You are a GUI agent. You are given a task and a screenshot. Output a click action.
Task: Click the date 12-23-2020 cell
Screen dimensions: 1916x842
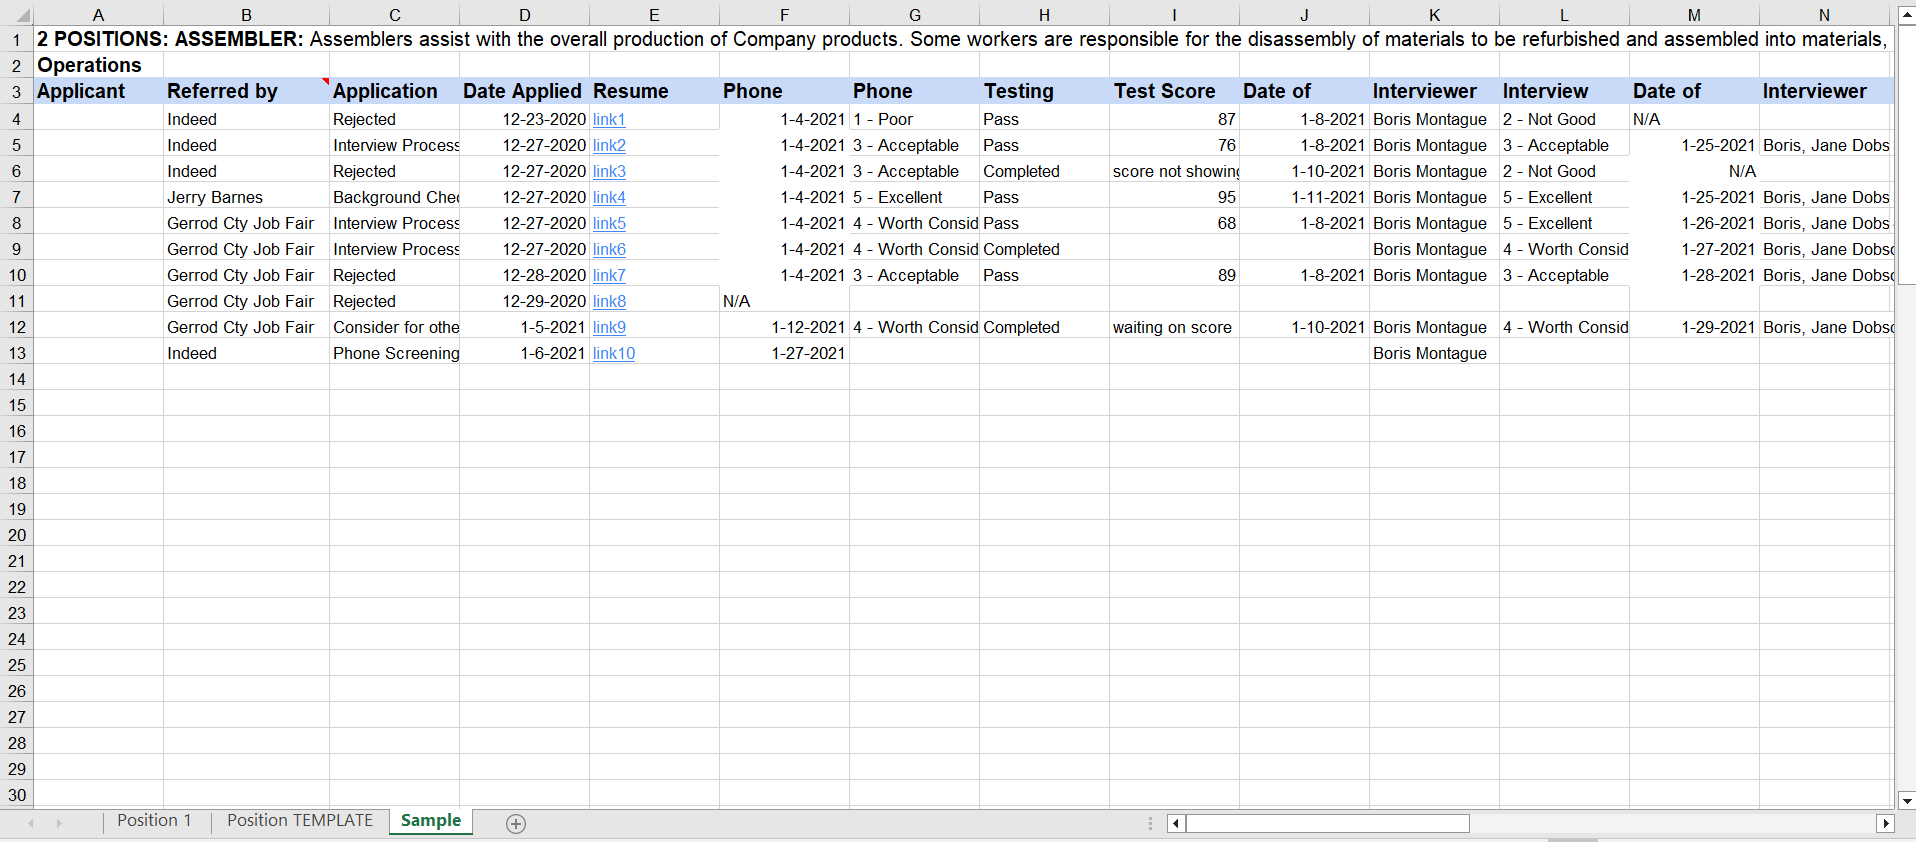click(524, 119)
